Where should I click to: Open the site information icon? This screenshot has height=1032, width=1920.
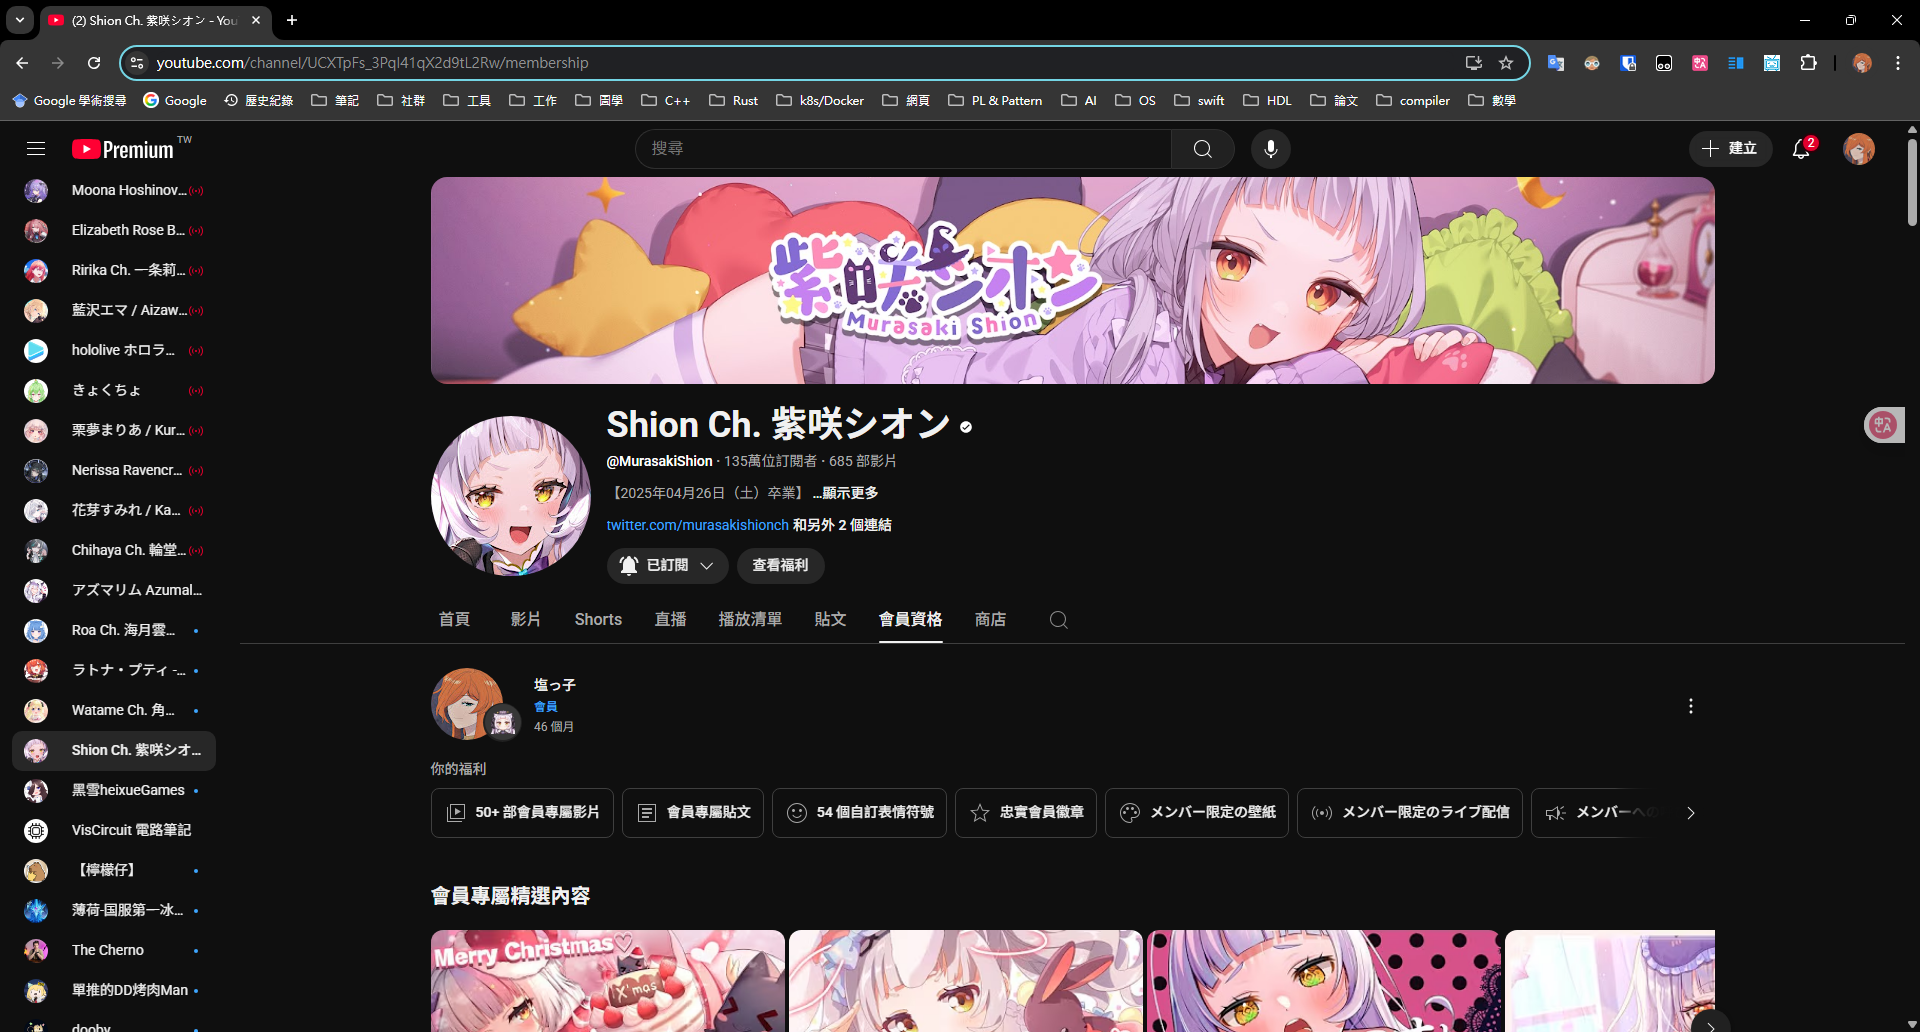tap(137, 63)
